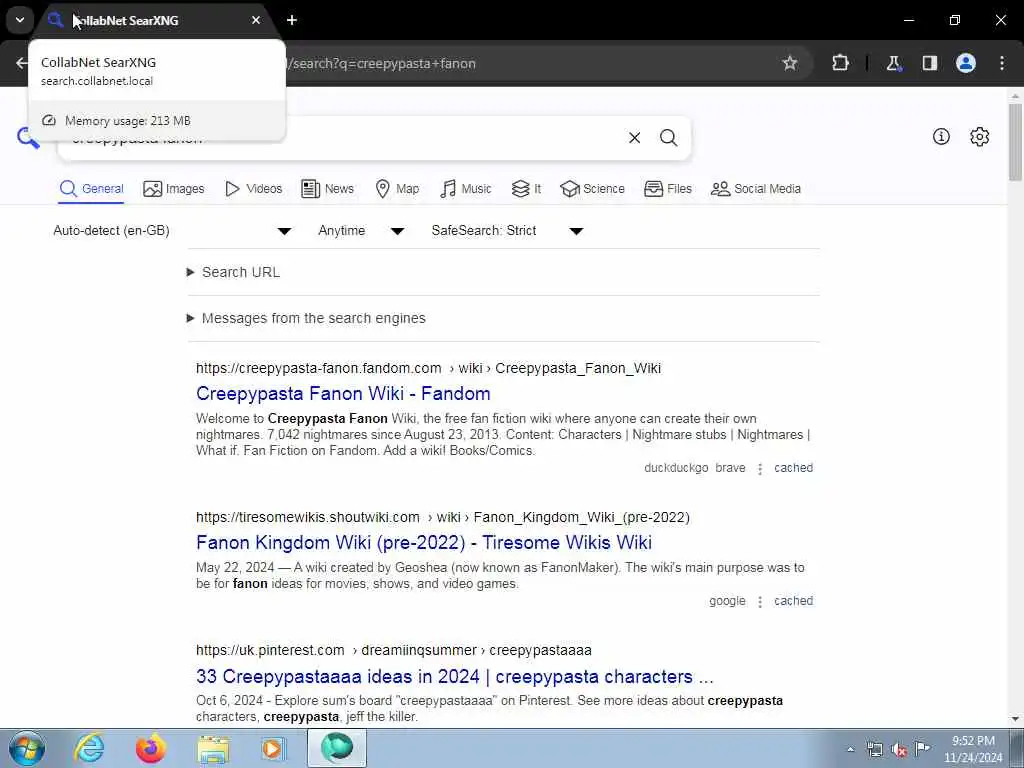The height and width of the screenshot is (768, 1024).
Task: Open the Files category tab
Action: (667, 189)
